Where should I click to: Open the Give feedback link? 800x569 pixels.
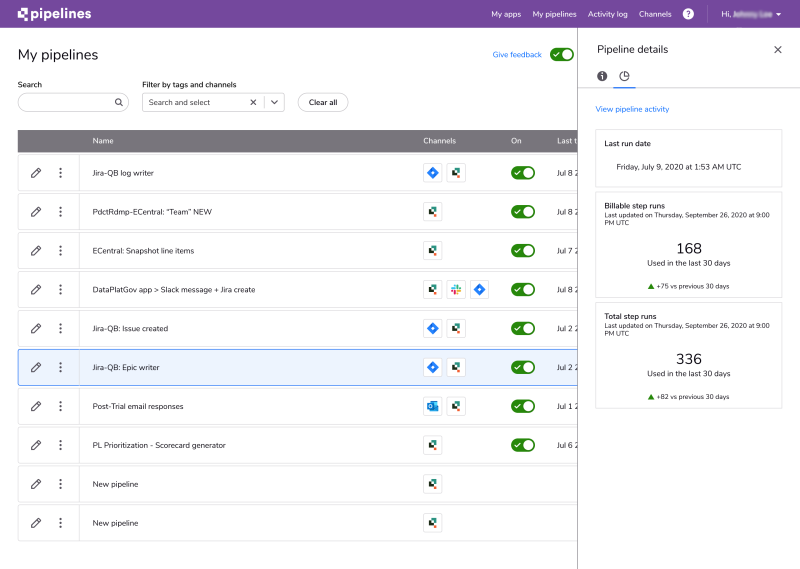(x=517, y=55)
